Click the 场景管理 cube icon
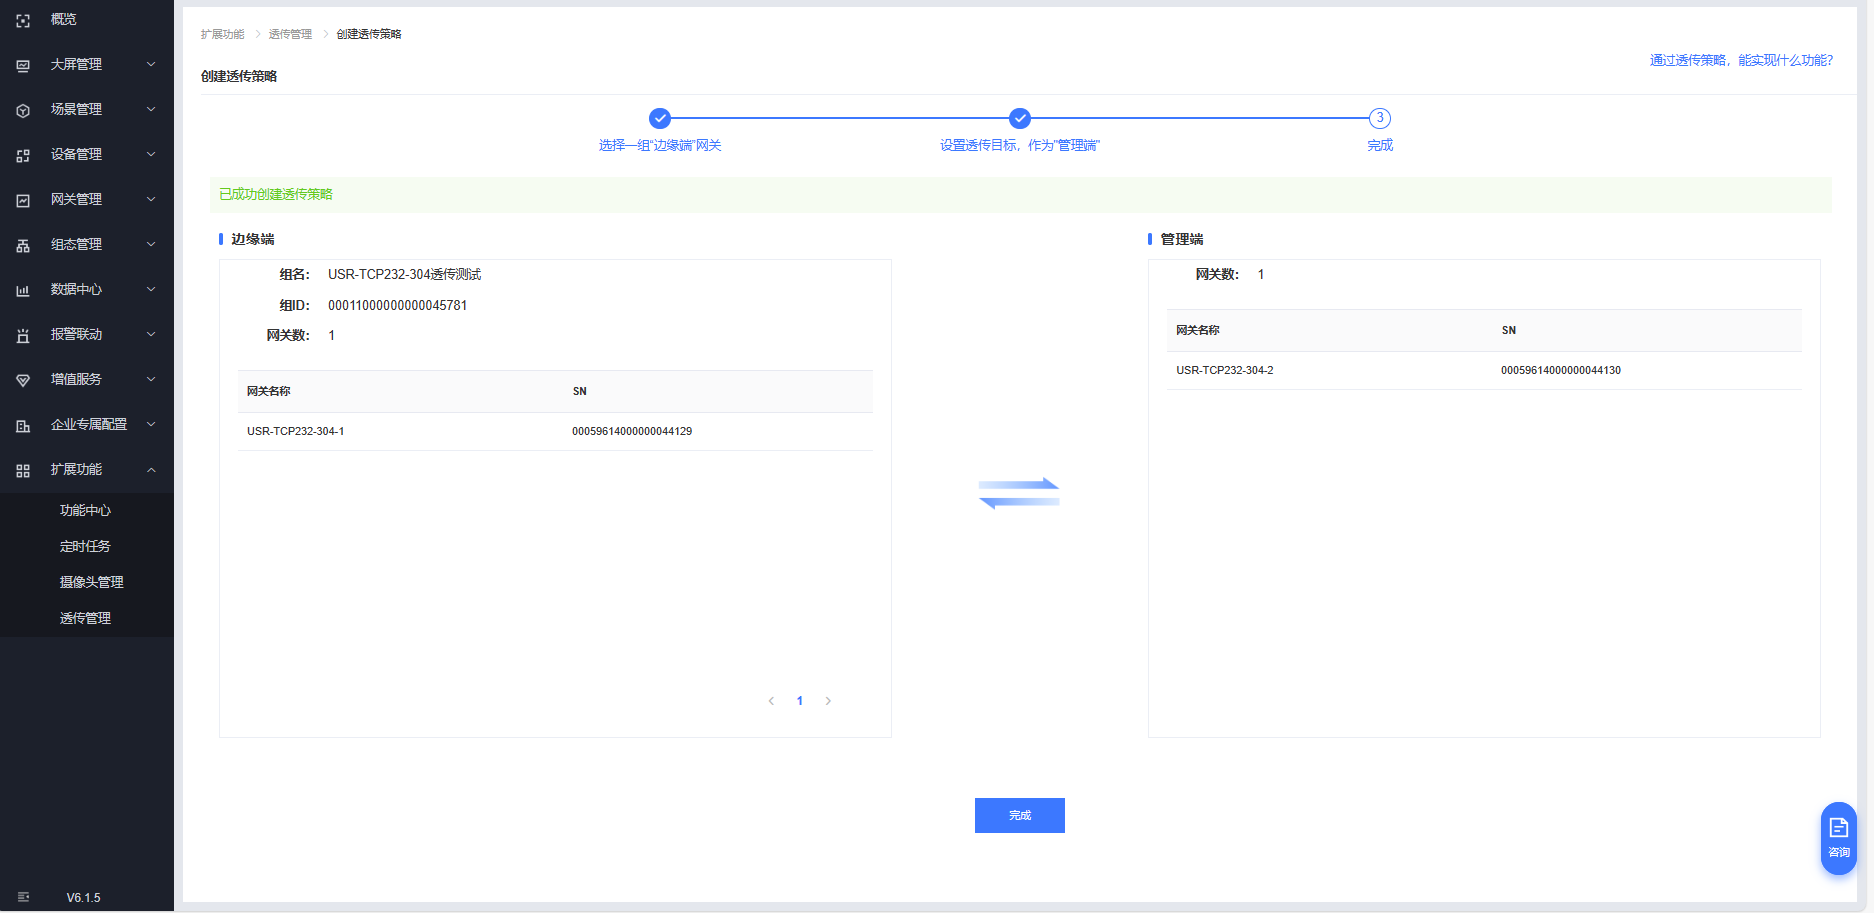Screen dimensions: 1874x913 tap(23, 110)
